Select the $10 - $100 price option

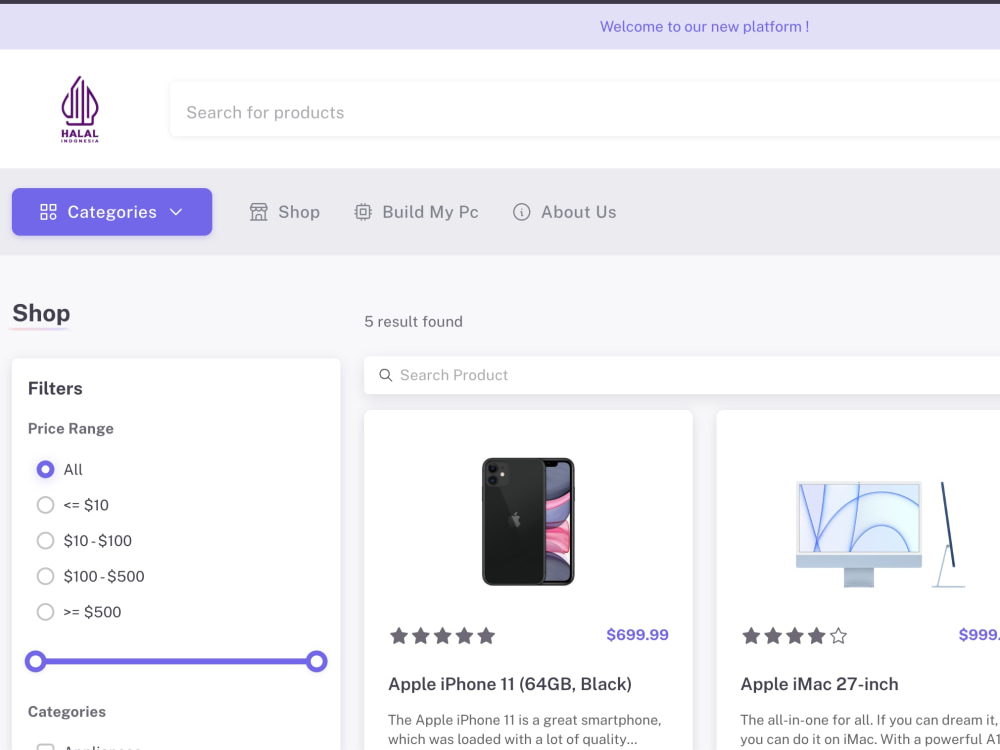(x=45, y=541)
